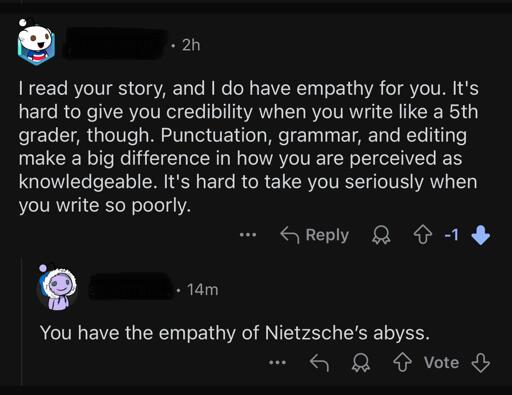The width and height of the screenshot is (512, 395).
Task: Award the Nietzsche's abyss reply
Action: click(x=361, y=363)
